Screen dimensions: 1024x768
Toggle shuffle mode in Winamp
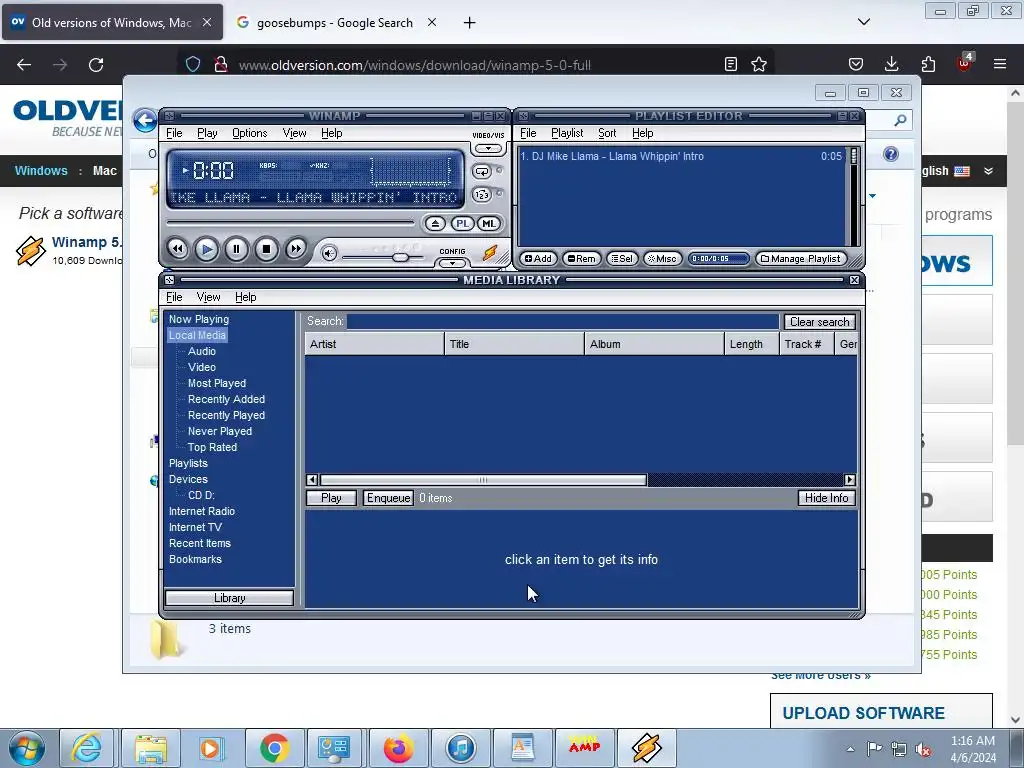[482, 195]
